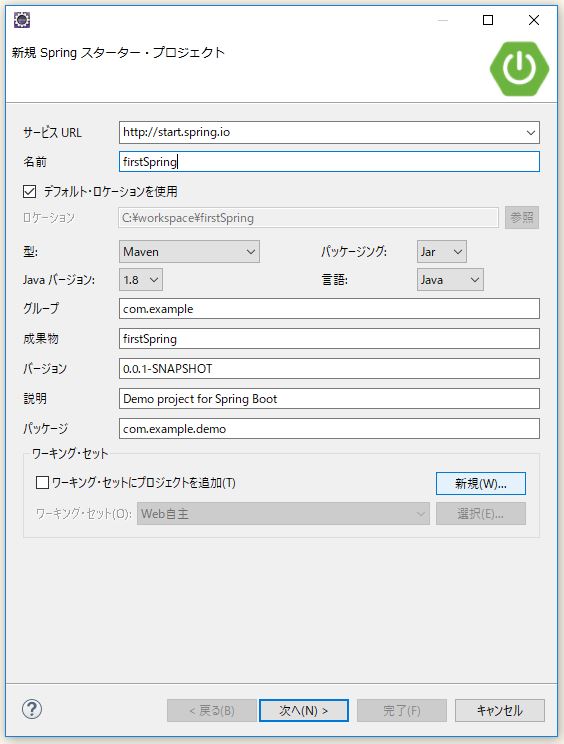Click the 説明 field Demo project for Spring Boot
Image resolution: width=564 pixels, height=744 pixels.
[329, 399]
